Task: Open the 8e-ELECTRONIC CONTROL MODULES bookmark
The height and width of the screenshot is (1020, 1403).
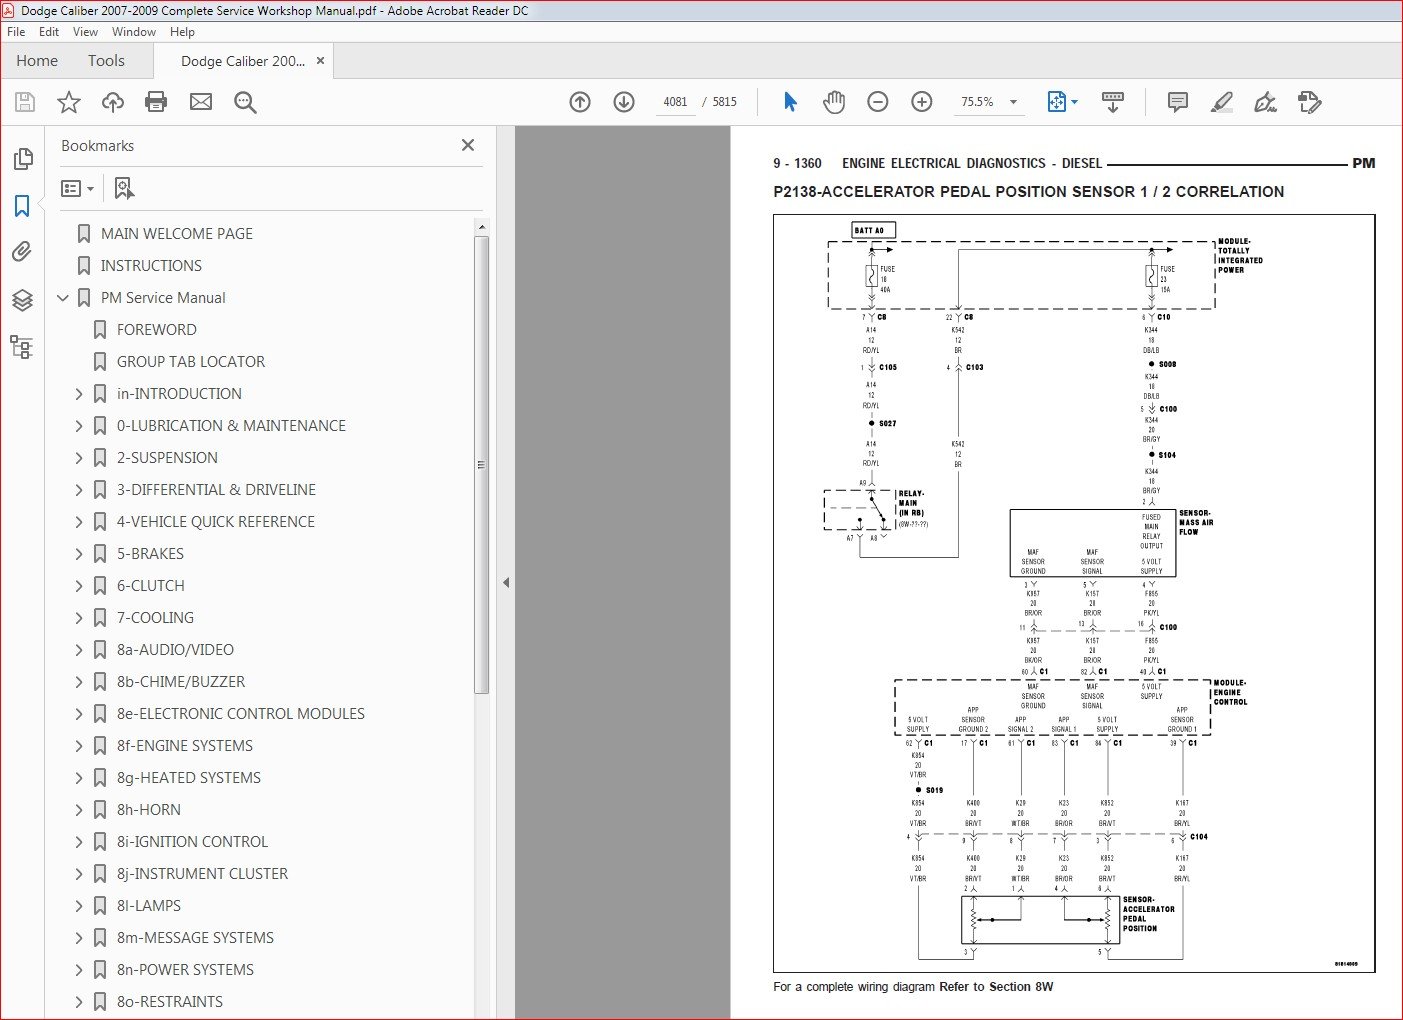Action: 241,714
